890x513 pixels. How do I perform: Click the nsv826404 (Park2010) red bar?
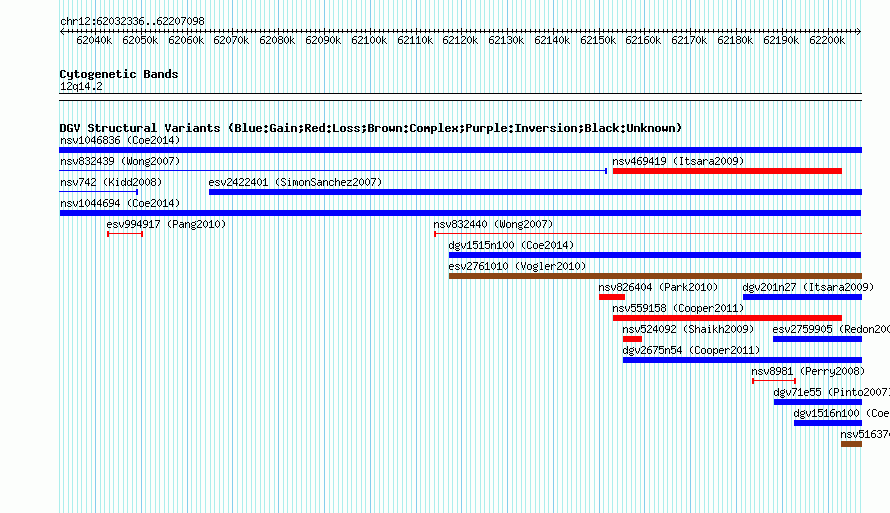[612, 297]
